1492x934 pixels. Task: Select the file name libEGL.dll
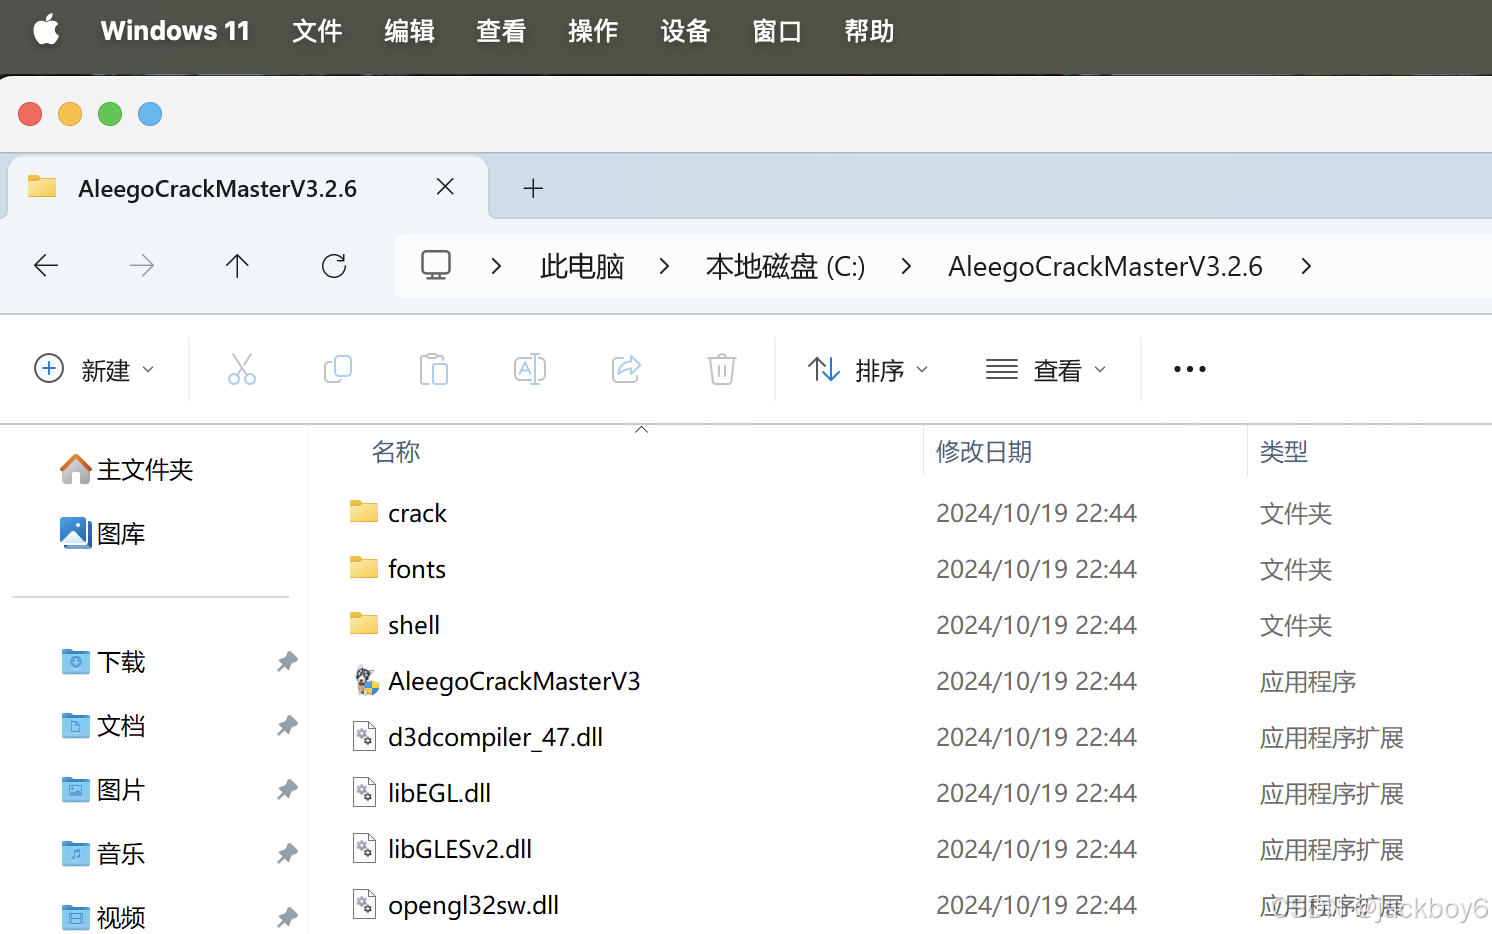pyautogui.click(x=439, y=793)
